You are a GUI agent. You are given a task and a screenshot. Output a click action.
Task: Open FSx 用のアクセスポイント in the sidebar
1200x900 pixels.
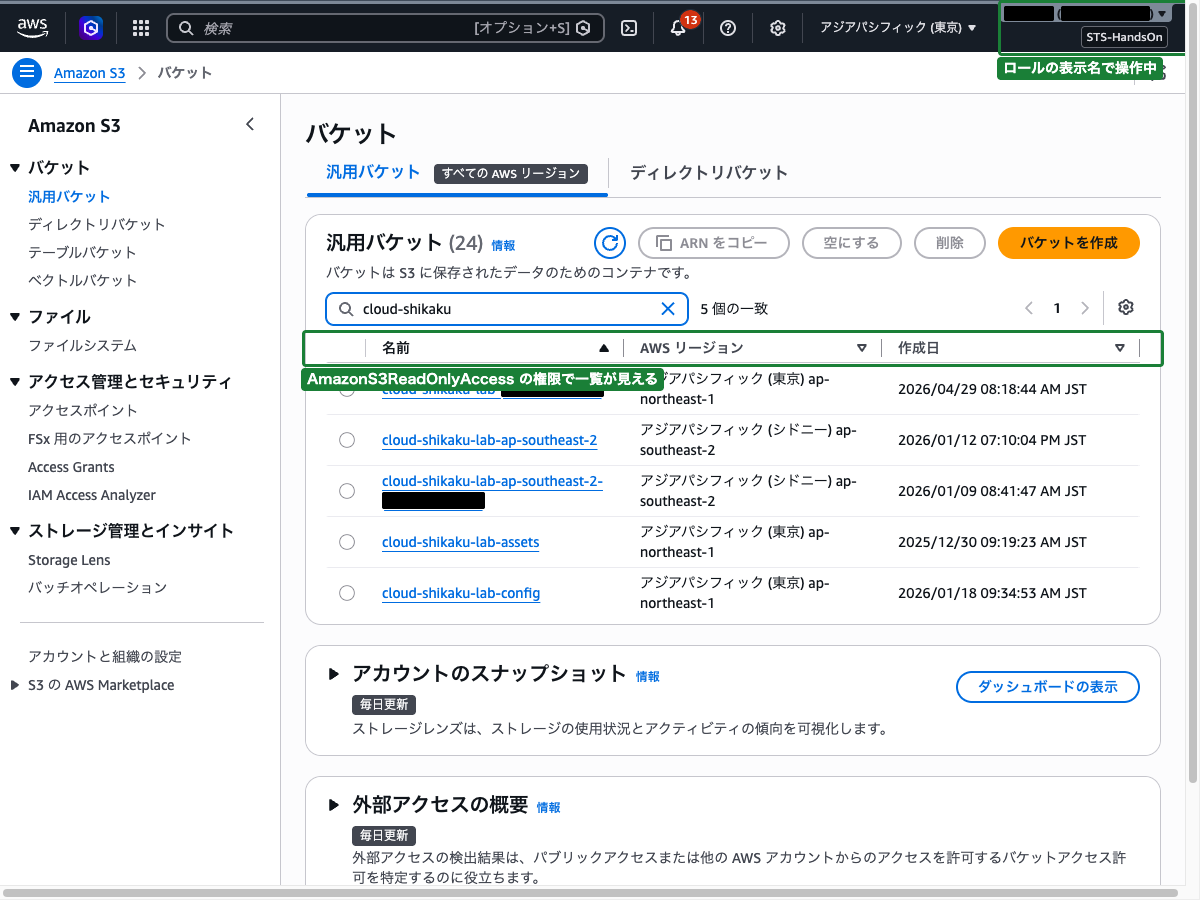coord(110,438)
